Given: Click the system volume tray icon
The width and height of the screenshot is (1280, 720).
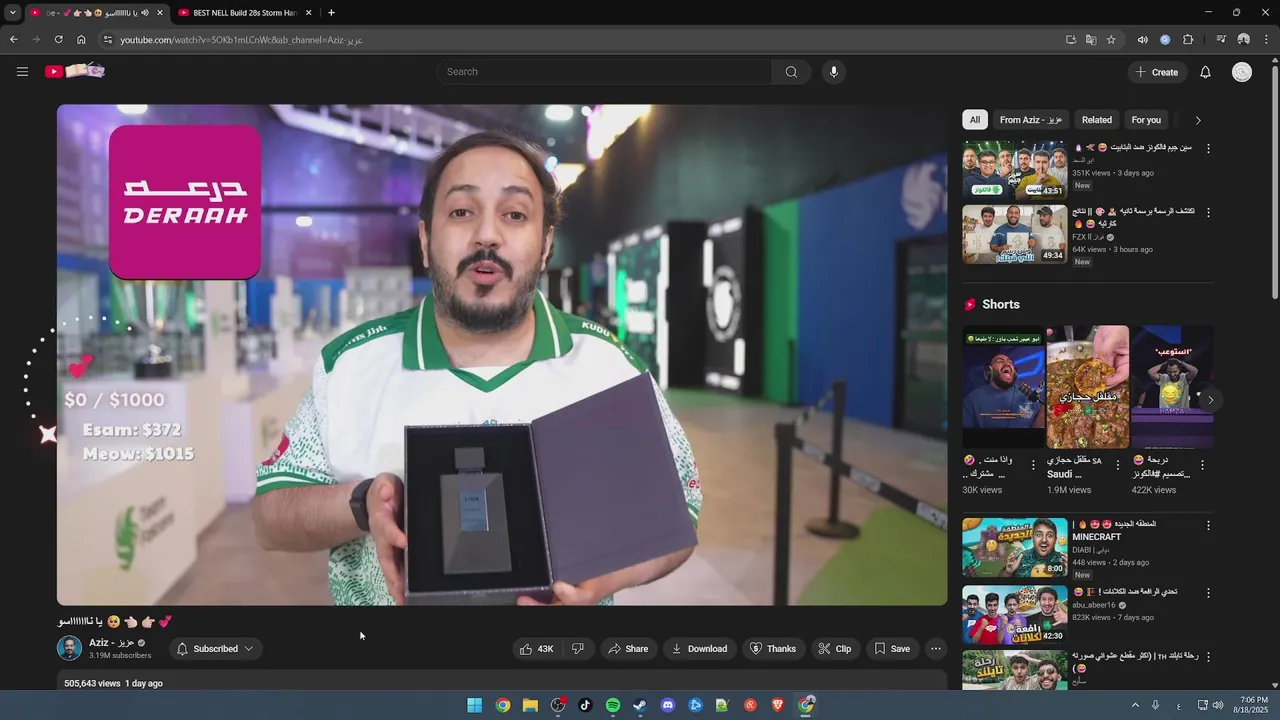Looking at the screenshot, I should click(1218, 705).
